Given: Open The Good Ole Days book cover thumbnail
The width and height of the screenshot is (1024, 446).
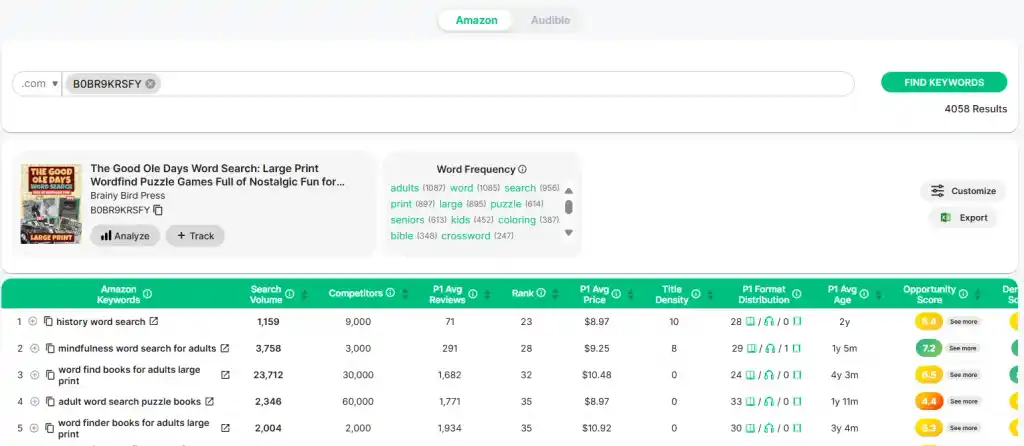Looking at the screenshot, I should pyautogui.click(x=51, y=204).
